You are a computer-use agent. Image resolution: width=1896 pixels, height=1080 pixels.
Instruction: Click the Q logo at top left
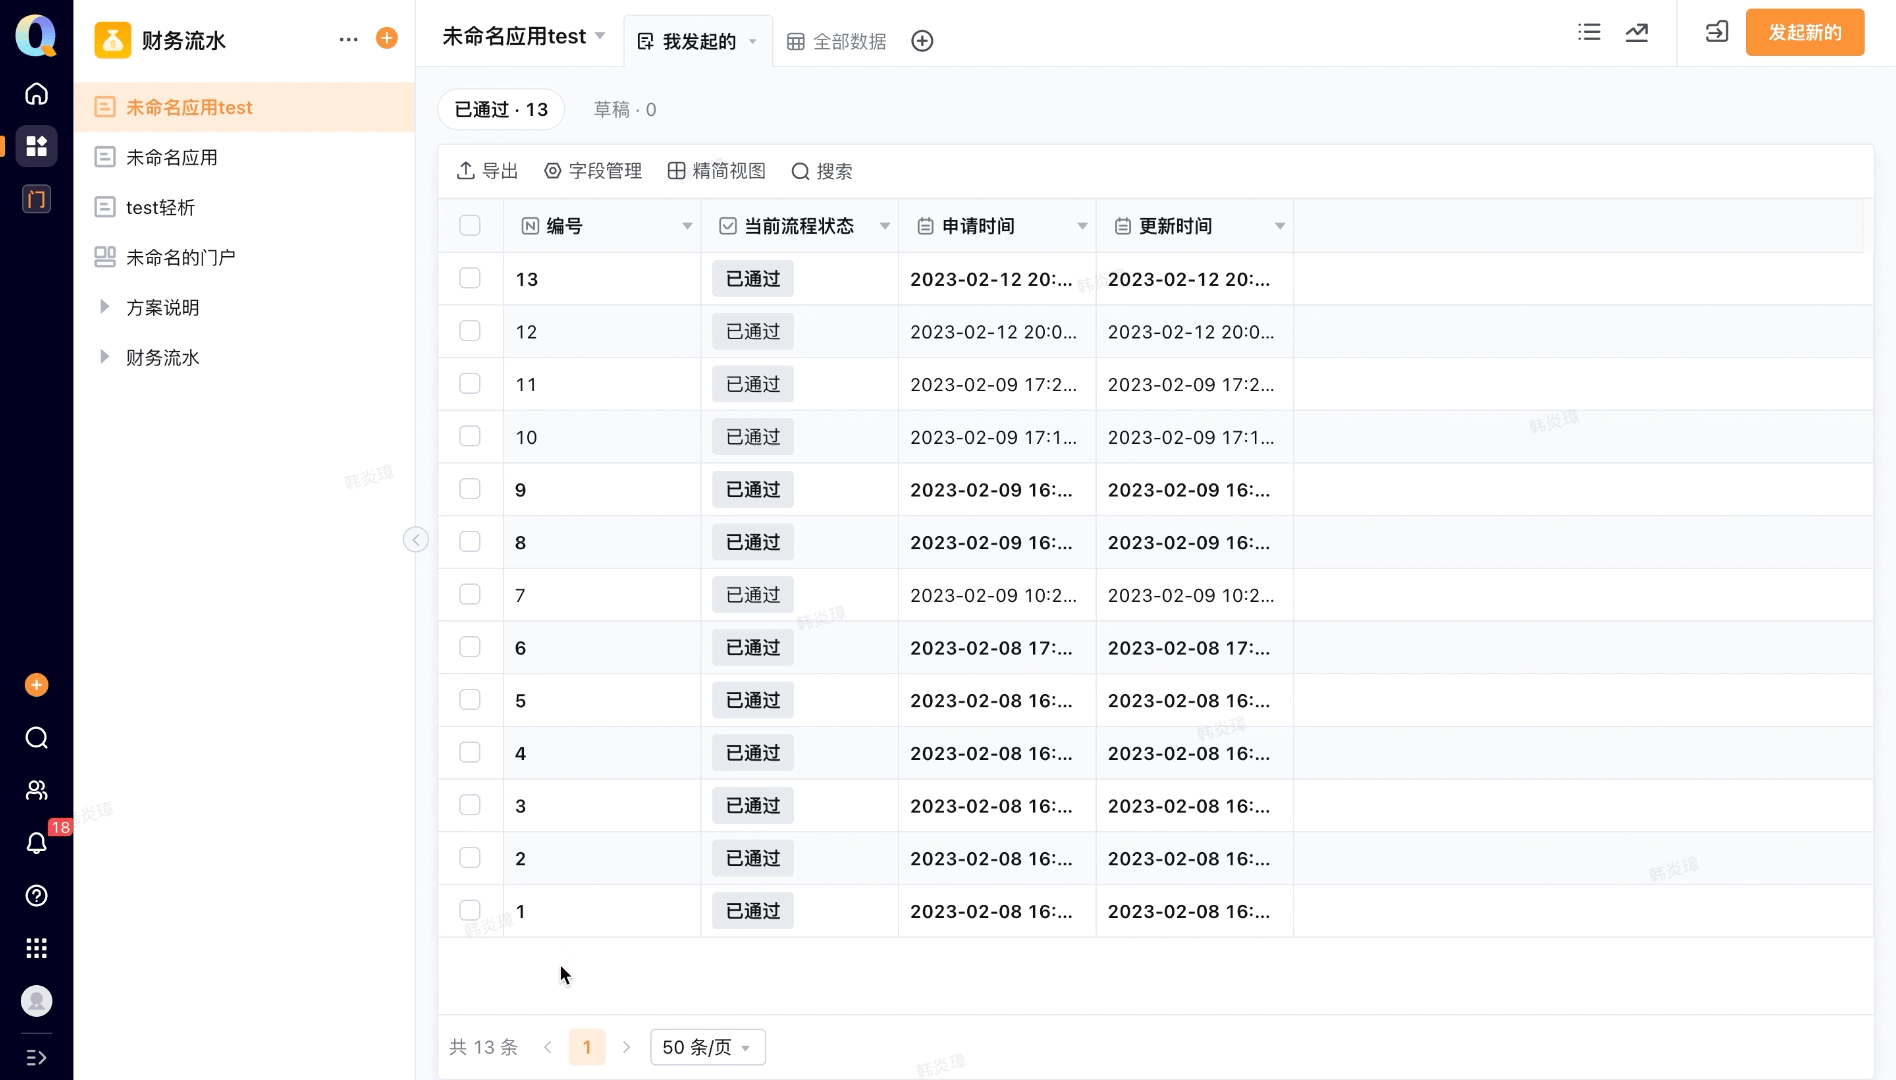coord(36,35)
